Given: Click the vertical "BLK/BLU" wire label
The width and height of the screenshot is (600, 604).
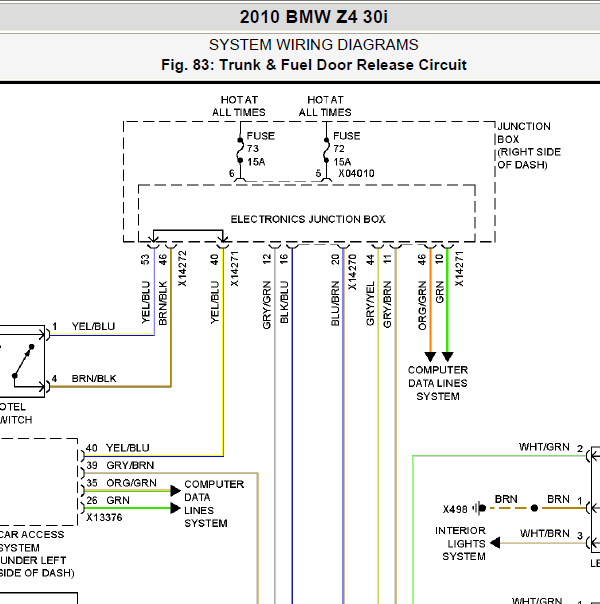Looking at the screenshot, I should click(x=284, y=302).
